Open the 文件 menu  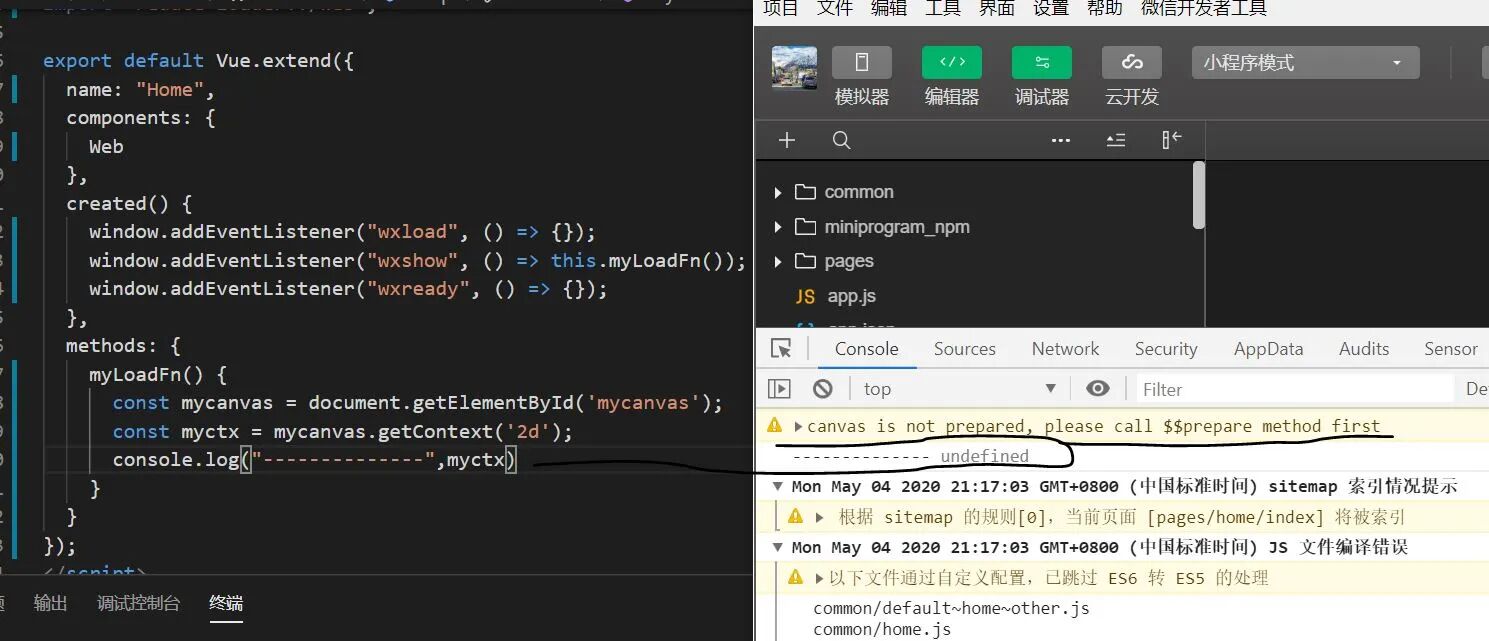pyautogui.click(x=835, y=9)
